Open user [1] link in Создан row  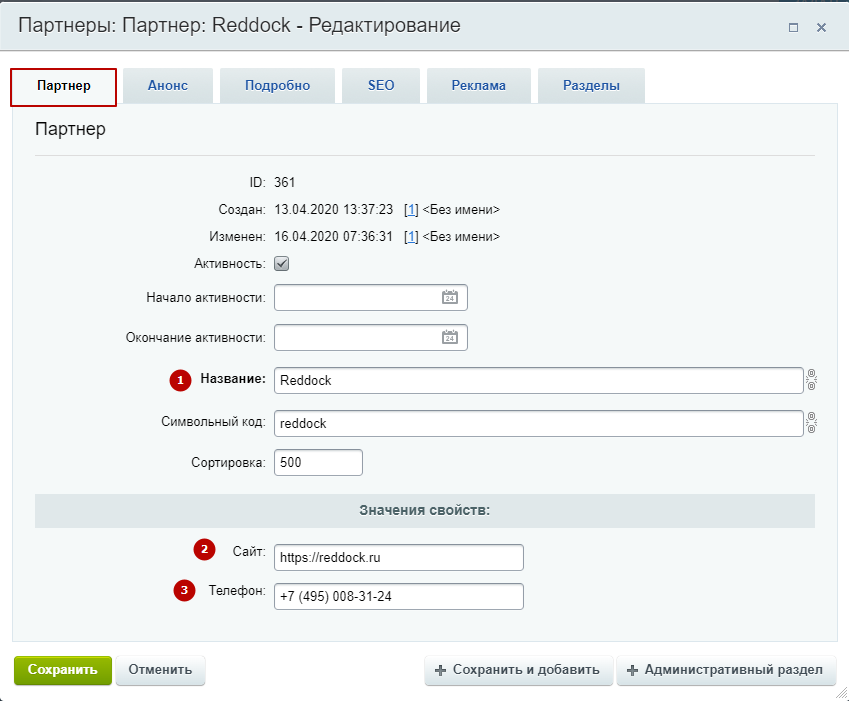click(x=412, y=209)
